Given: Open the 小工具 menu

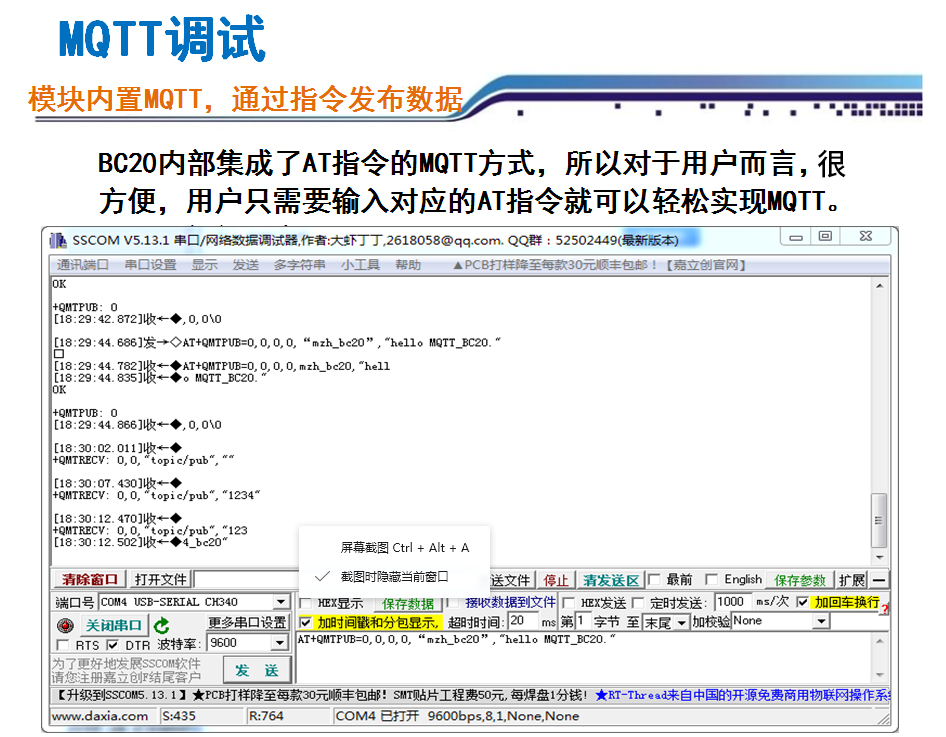Looking at the screenshot, I should coord(360,266).
